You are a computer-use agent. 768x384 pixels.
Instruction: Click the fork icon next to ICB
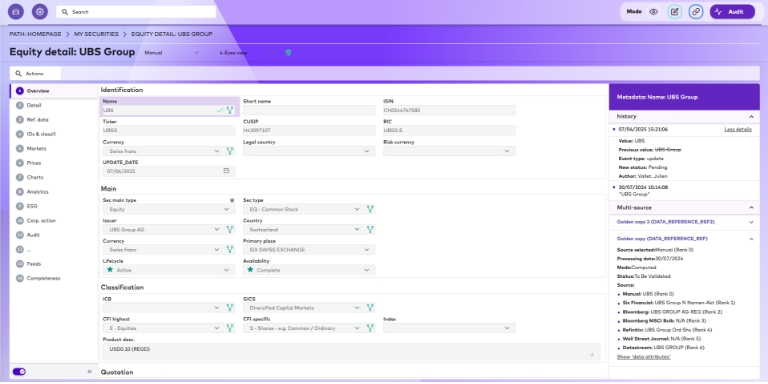[229, 308]
